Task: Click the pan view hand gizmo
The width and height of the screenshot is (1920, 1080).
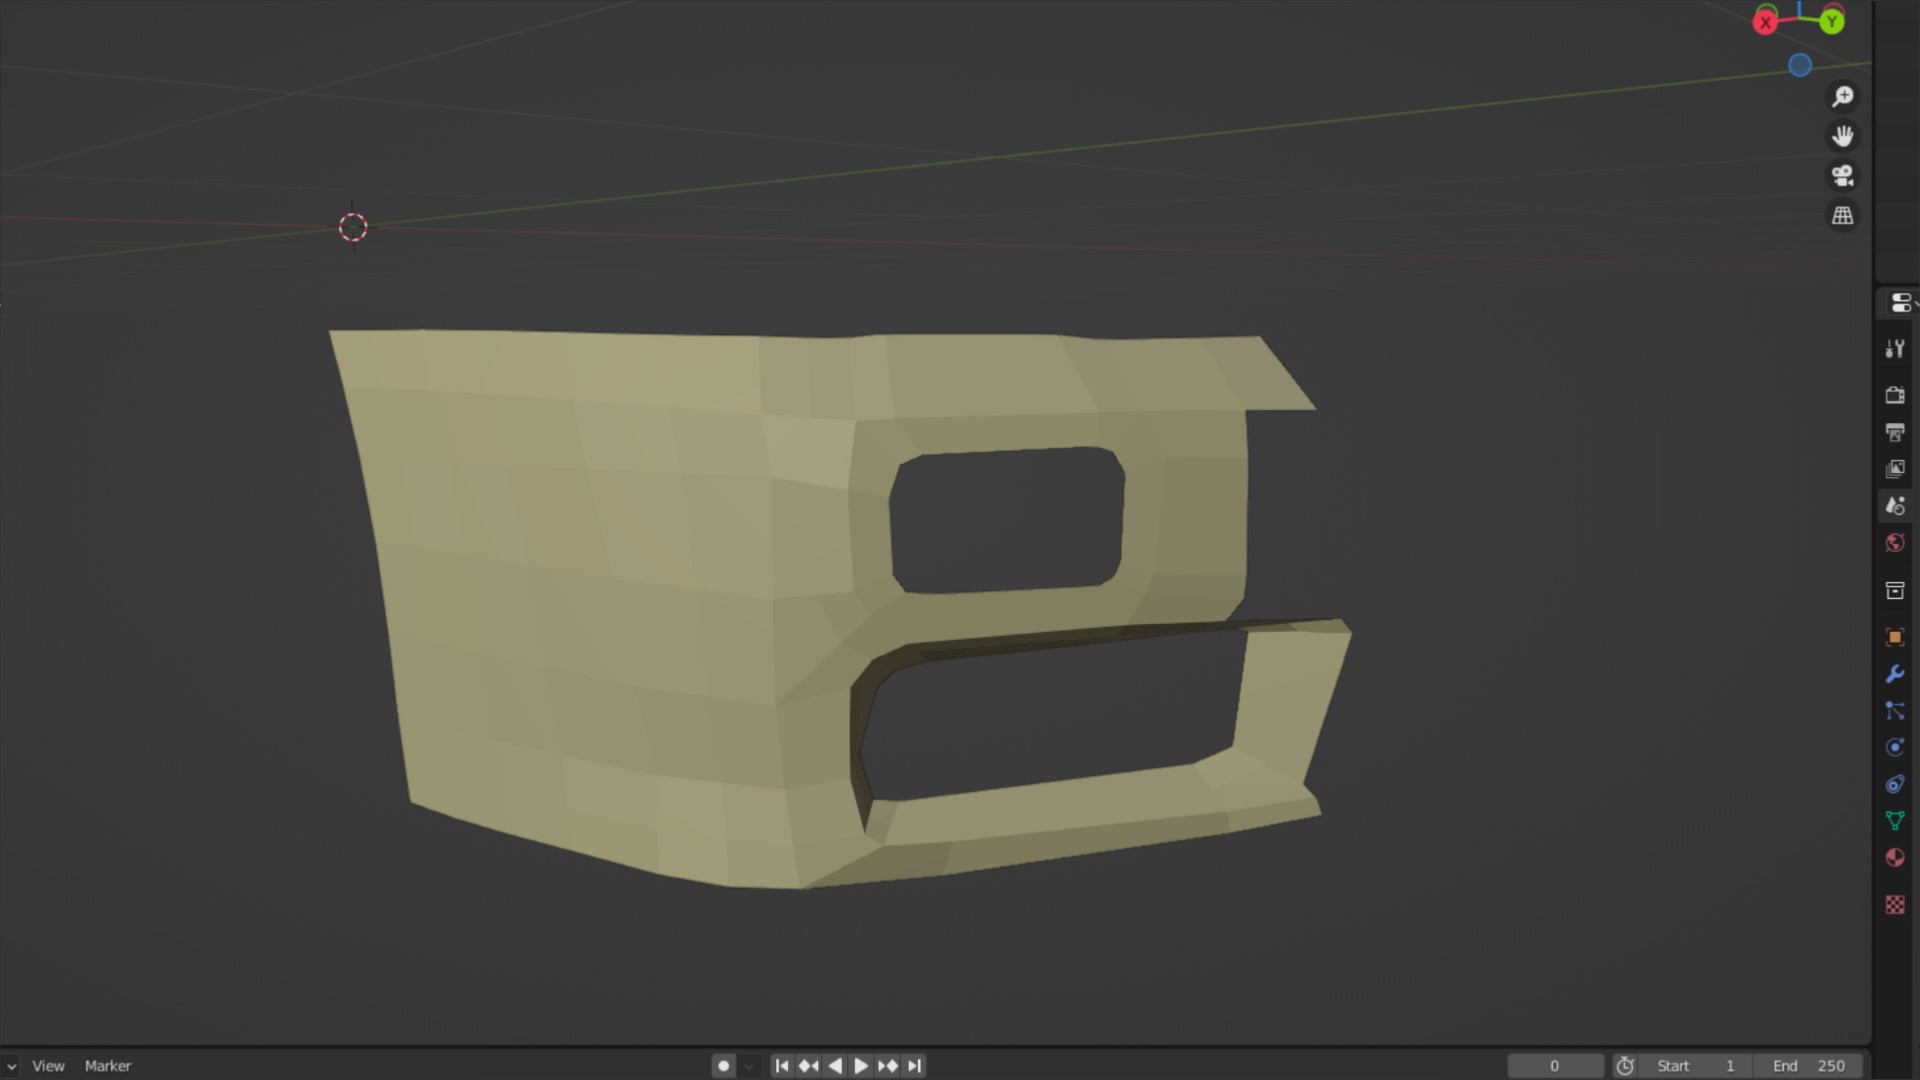Action: [x=1842, y=136]
